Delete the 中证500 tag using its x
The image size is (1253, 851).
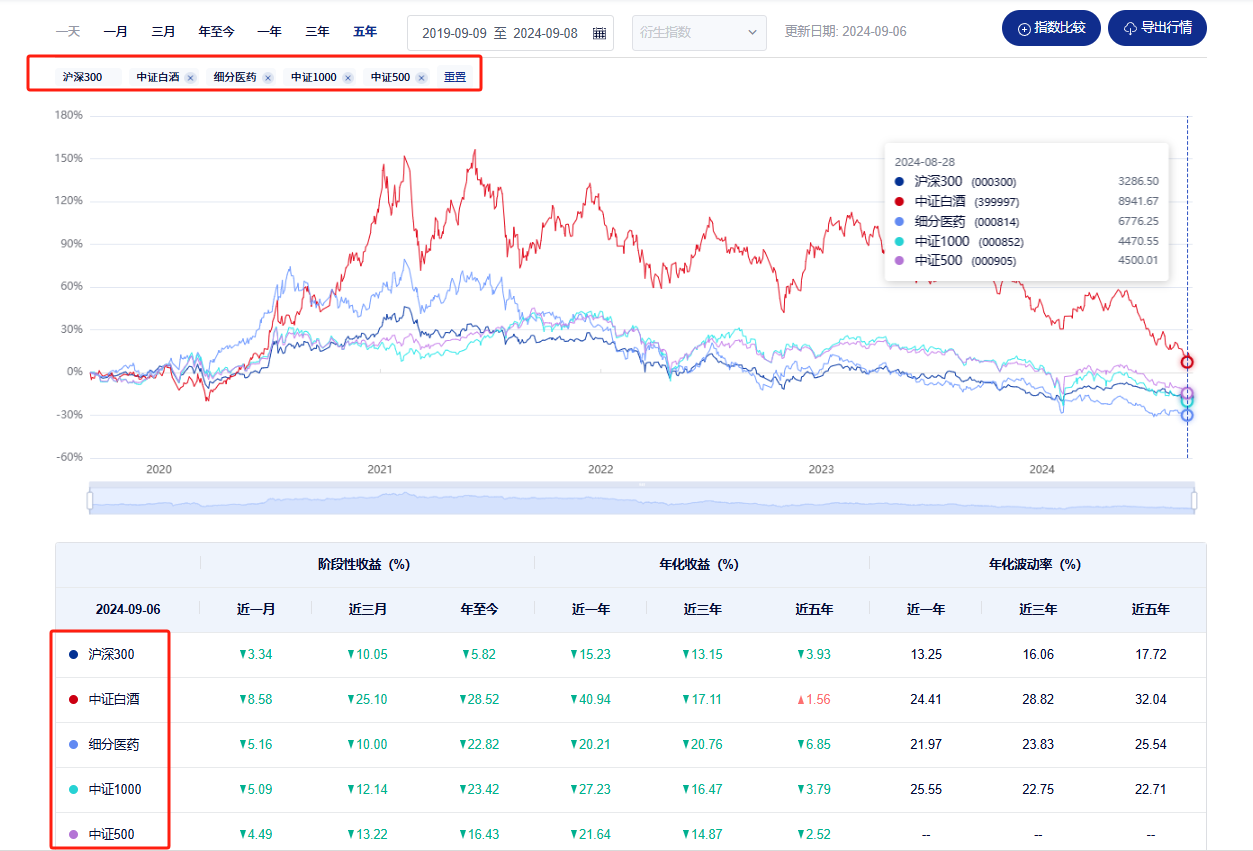421,77
